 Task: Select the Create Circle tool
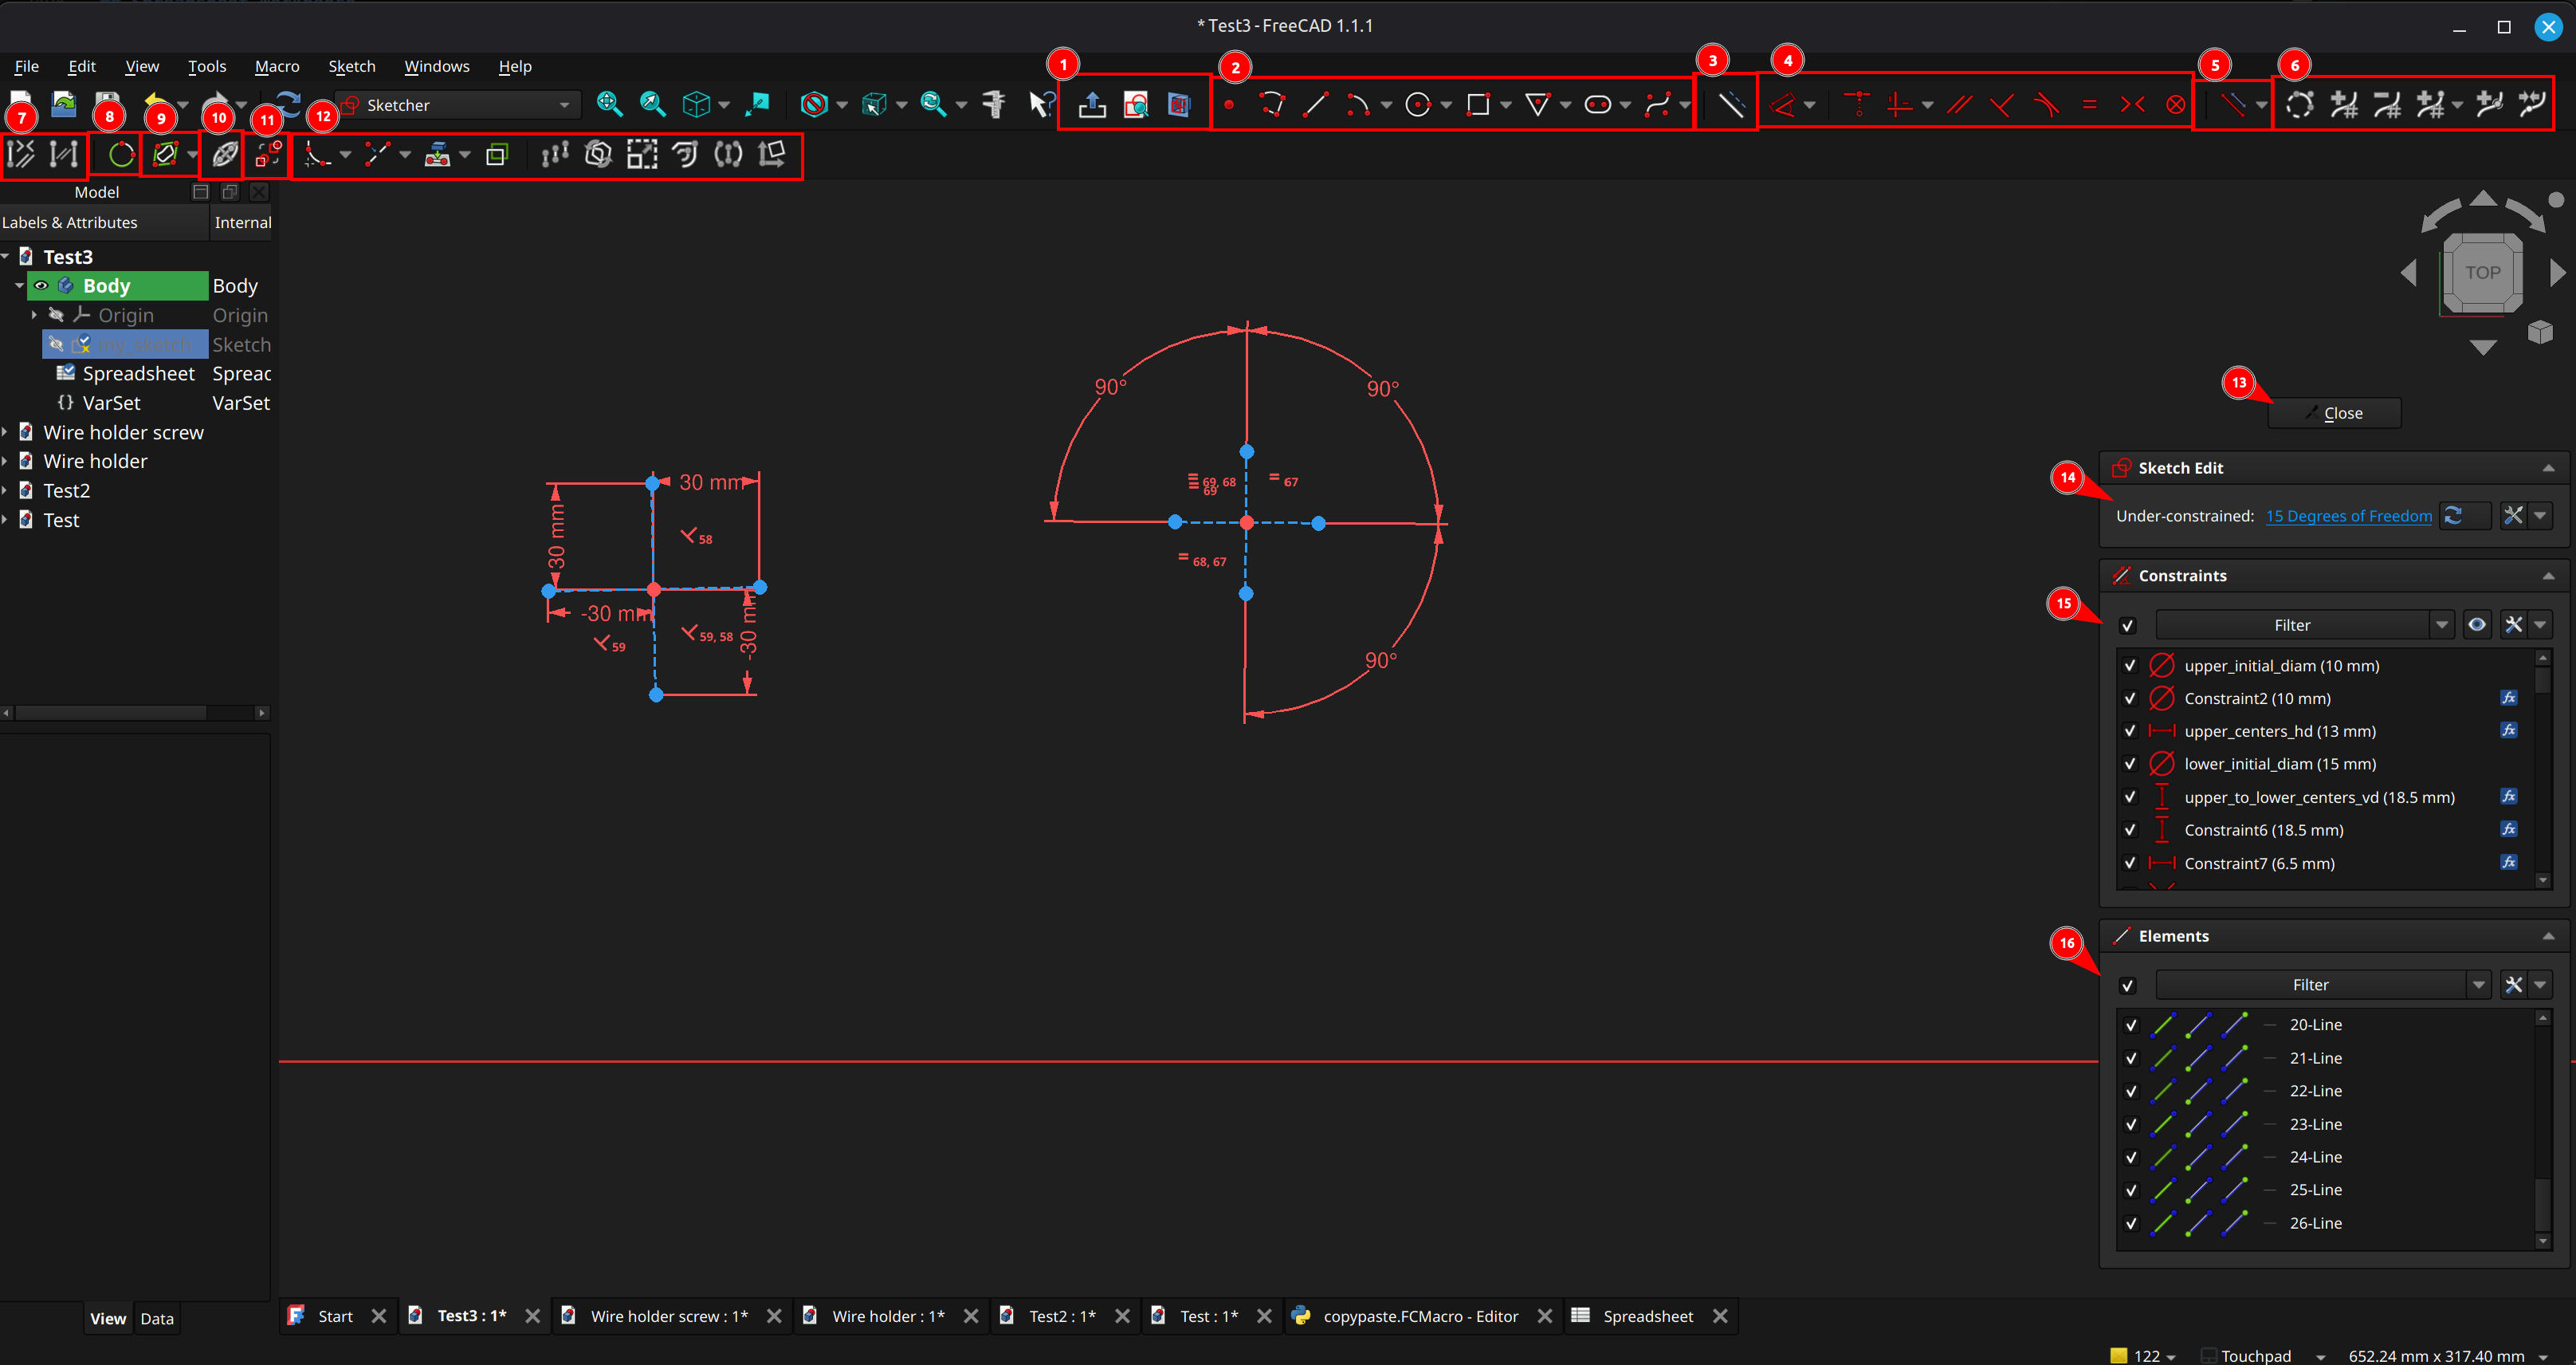pyautogui.click(x=1418, y=104)
